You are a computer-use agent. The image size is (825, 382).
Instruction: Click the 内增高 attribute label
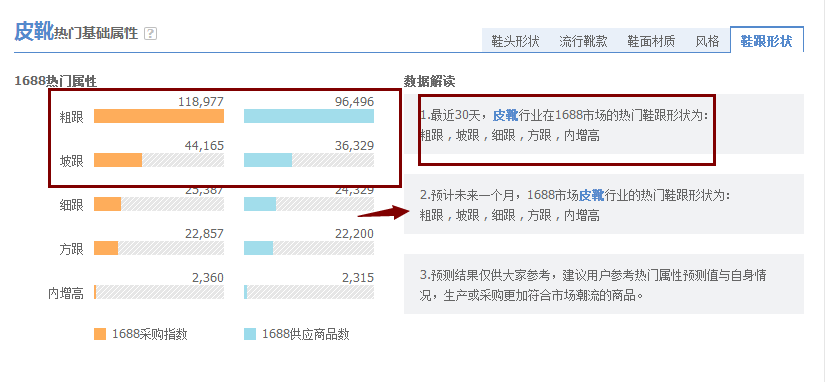[x=66, y=293]
